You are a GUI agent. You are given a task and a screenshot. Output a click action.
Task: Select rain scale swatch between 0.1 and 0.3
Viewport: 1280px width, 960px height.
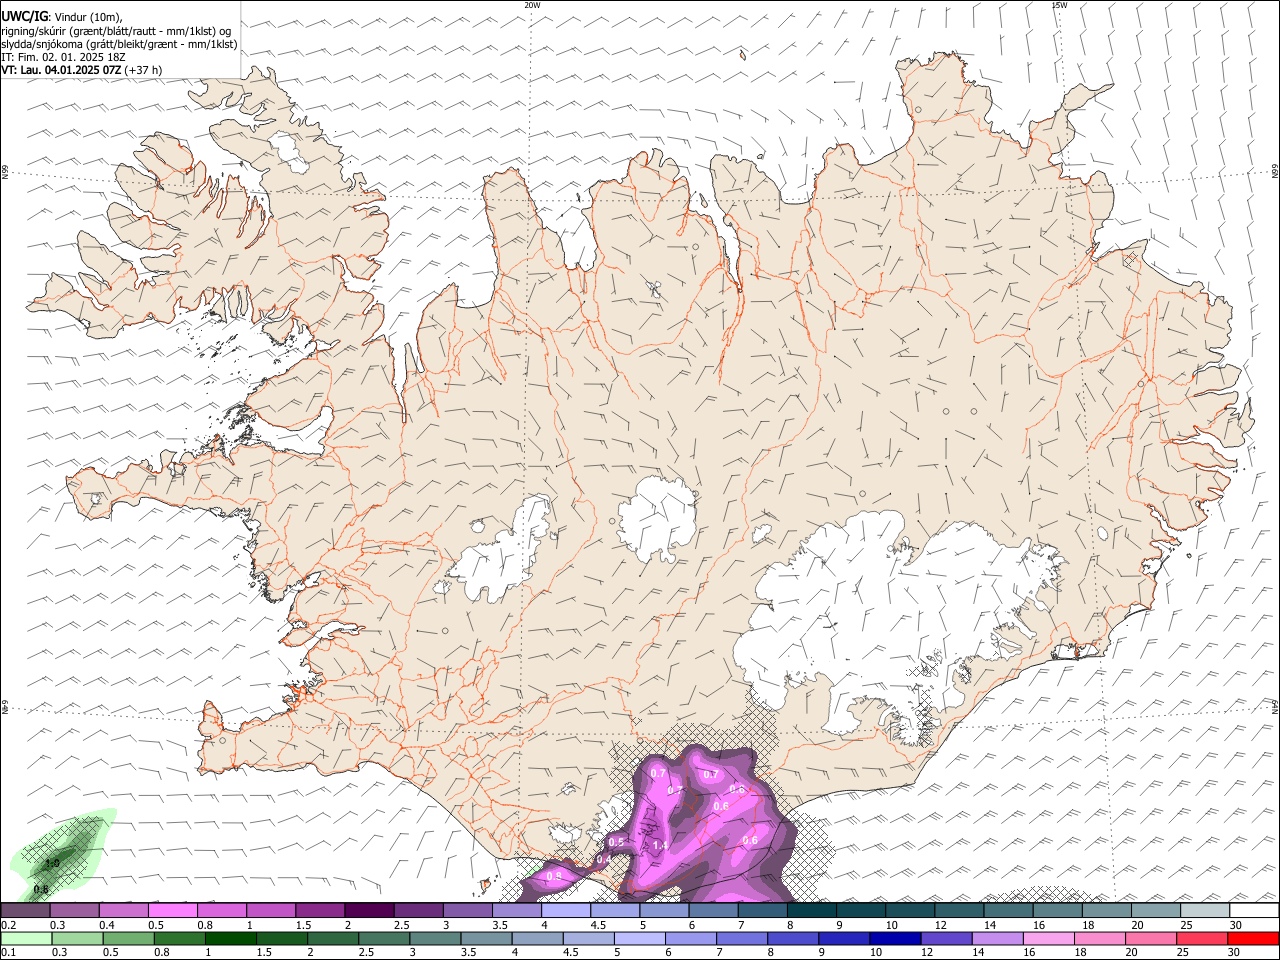(26, 939)
